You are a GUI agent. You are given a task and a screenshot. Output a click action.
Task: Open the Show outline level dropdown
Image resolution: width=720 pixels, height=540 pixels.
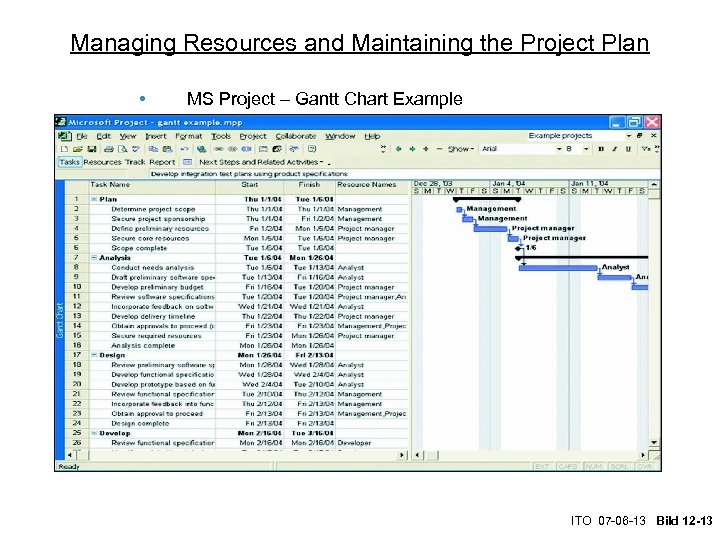tap(461, 149)
